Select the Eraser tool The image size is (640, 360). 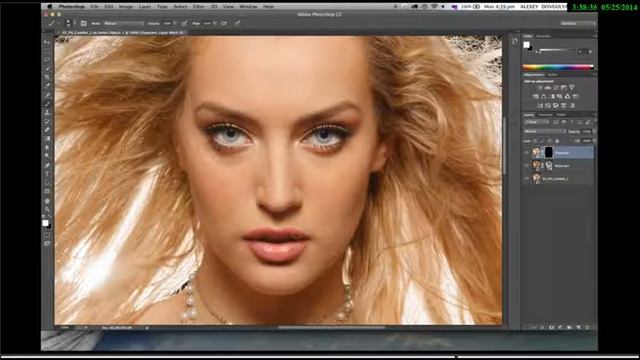coord(47,130)
